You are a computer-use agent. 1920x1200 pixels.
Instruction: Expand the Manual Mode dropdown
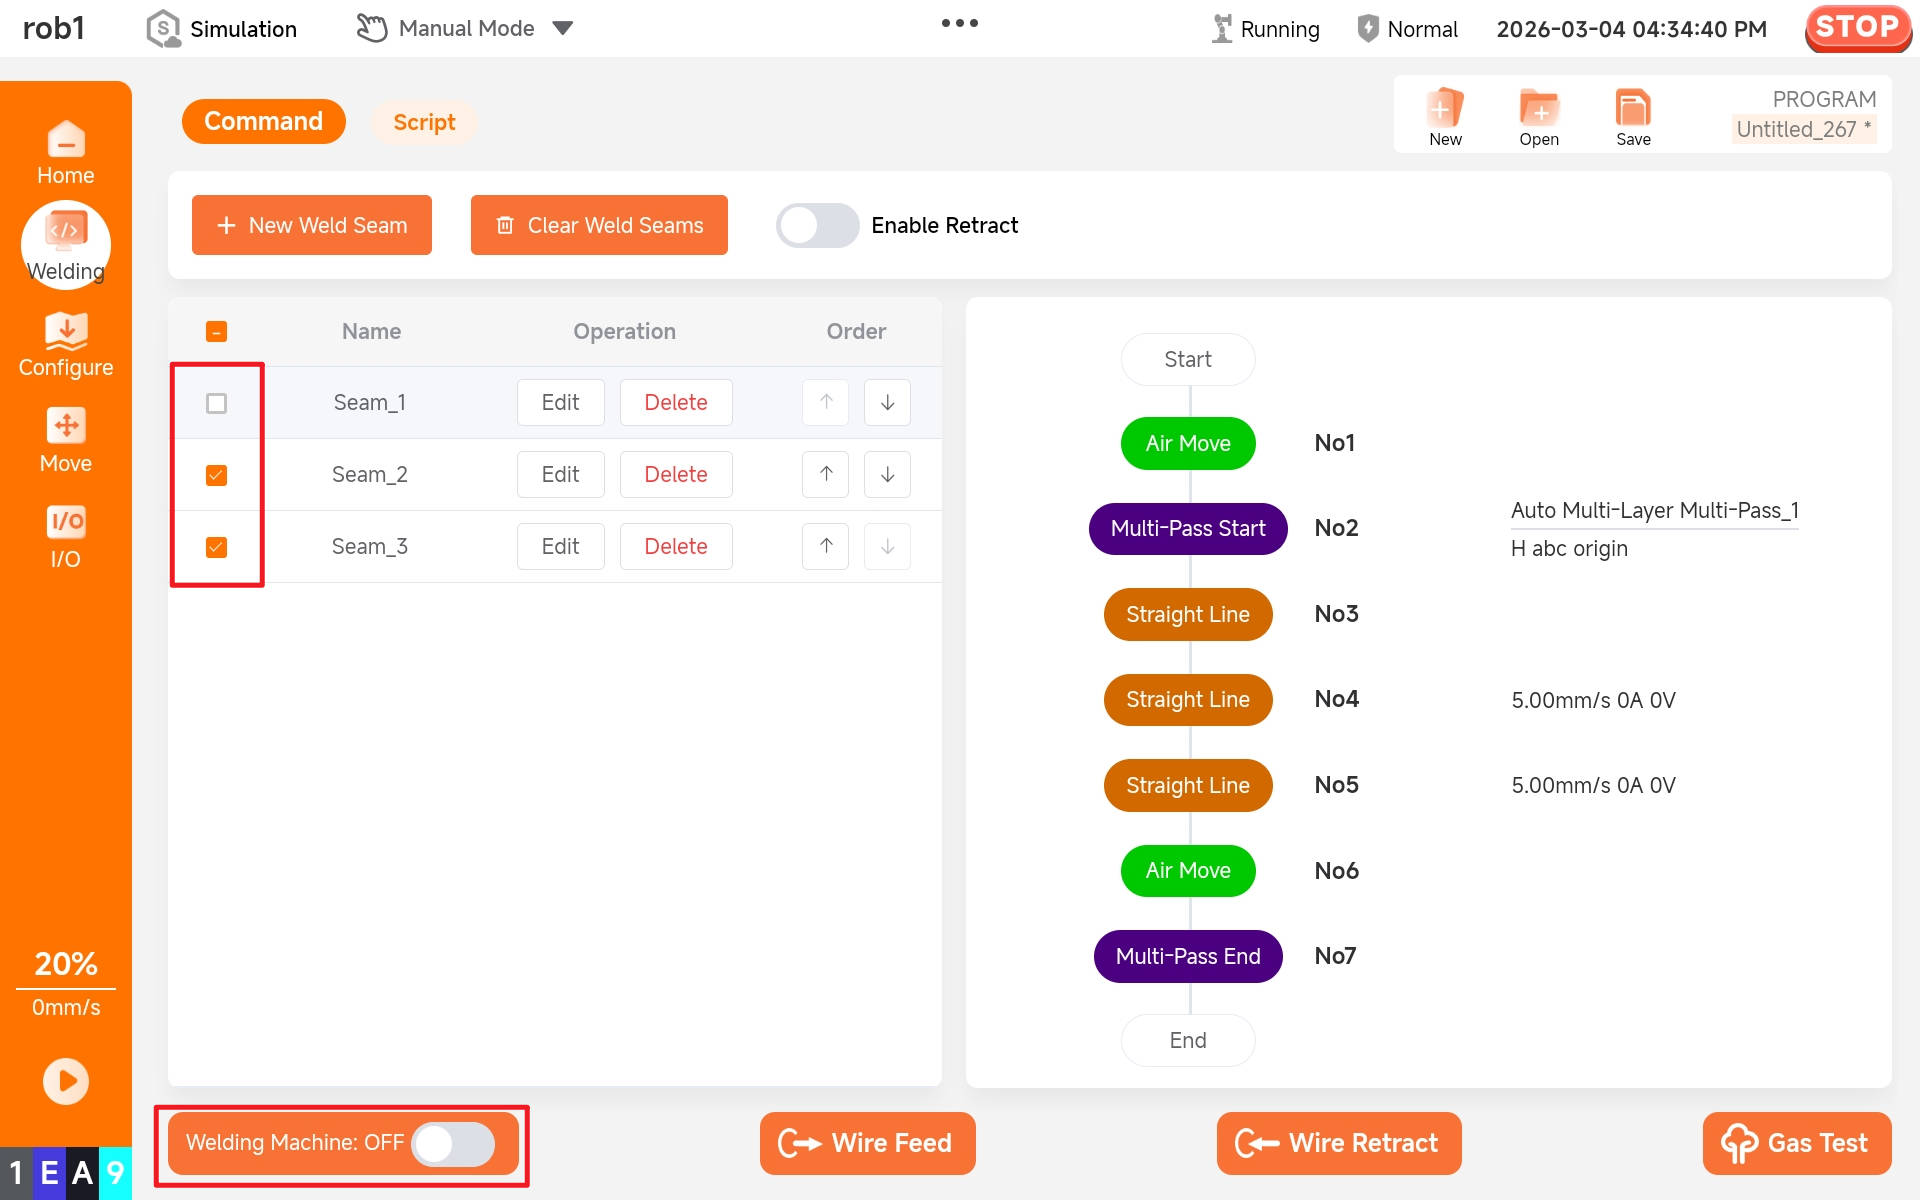click(563, 29)
